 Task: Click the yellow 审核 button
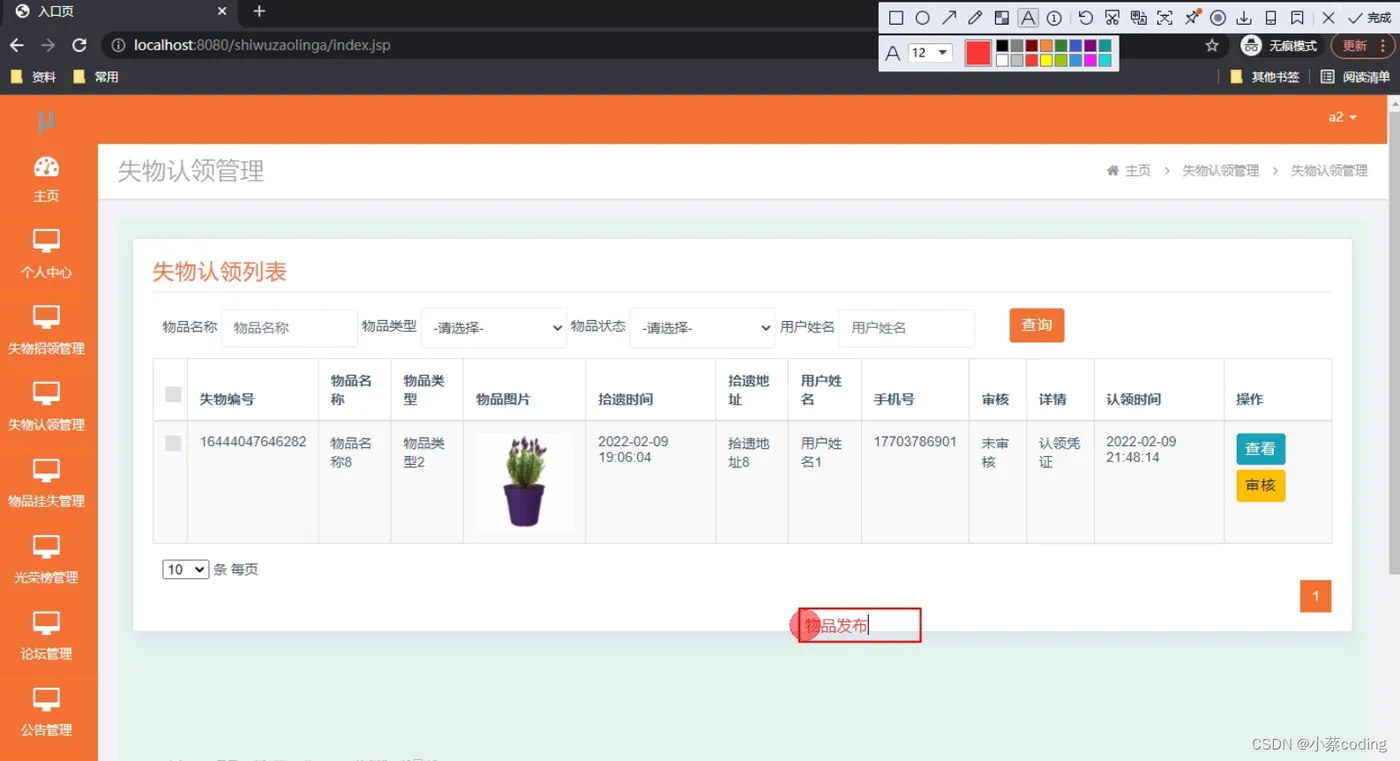pos(1260,486)
